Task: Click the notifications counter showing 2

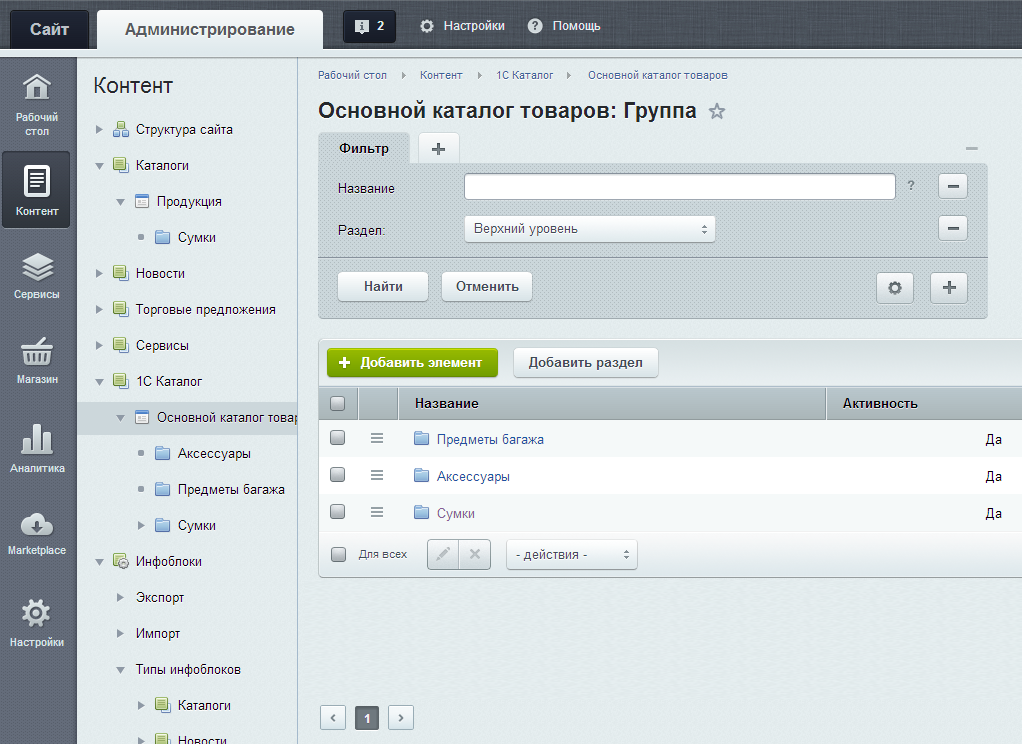Action: (370, 26)
